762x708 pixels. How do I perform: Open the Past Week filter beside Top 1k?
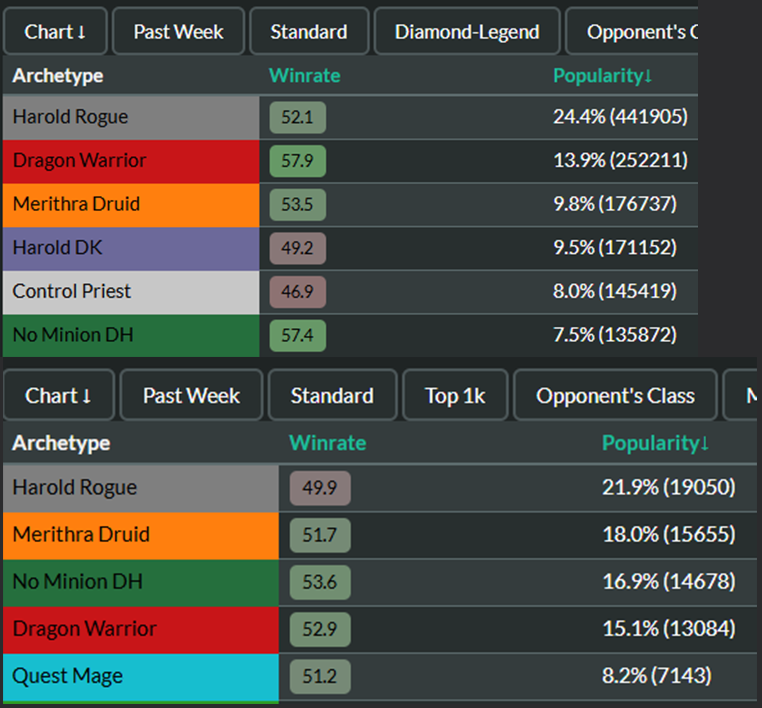[x=191, y=396]
